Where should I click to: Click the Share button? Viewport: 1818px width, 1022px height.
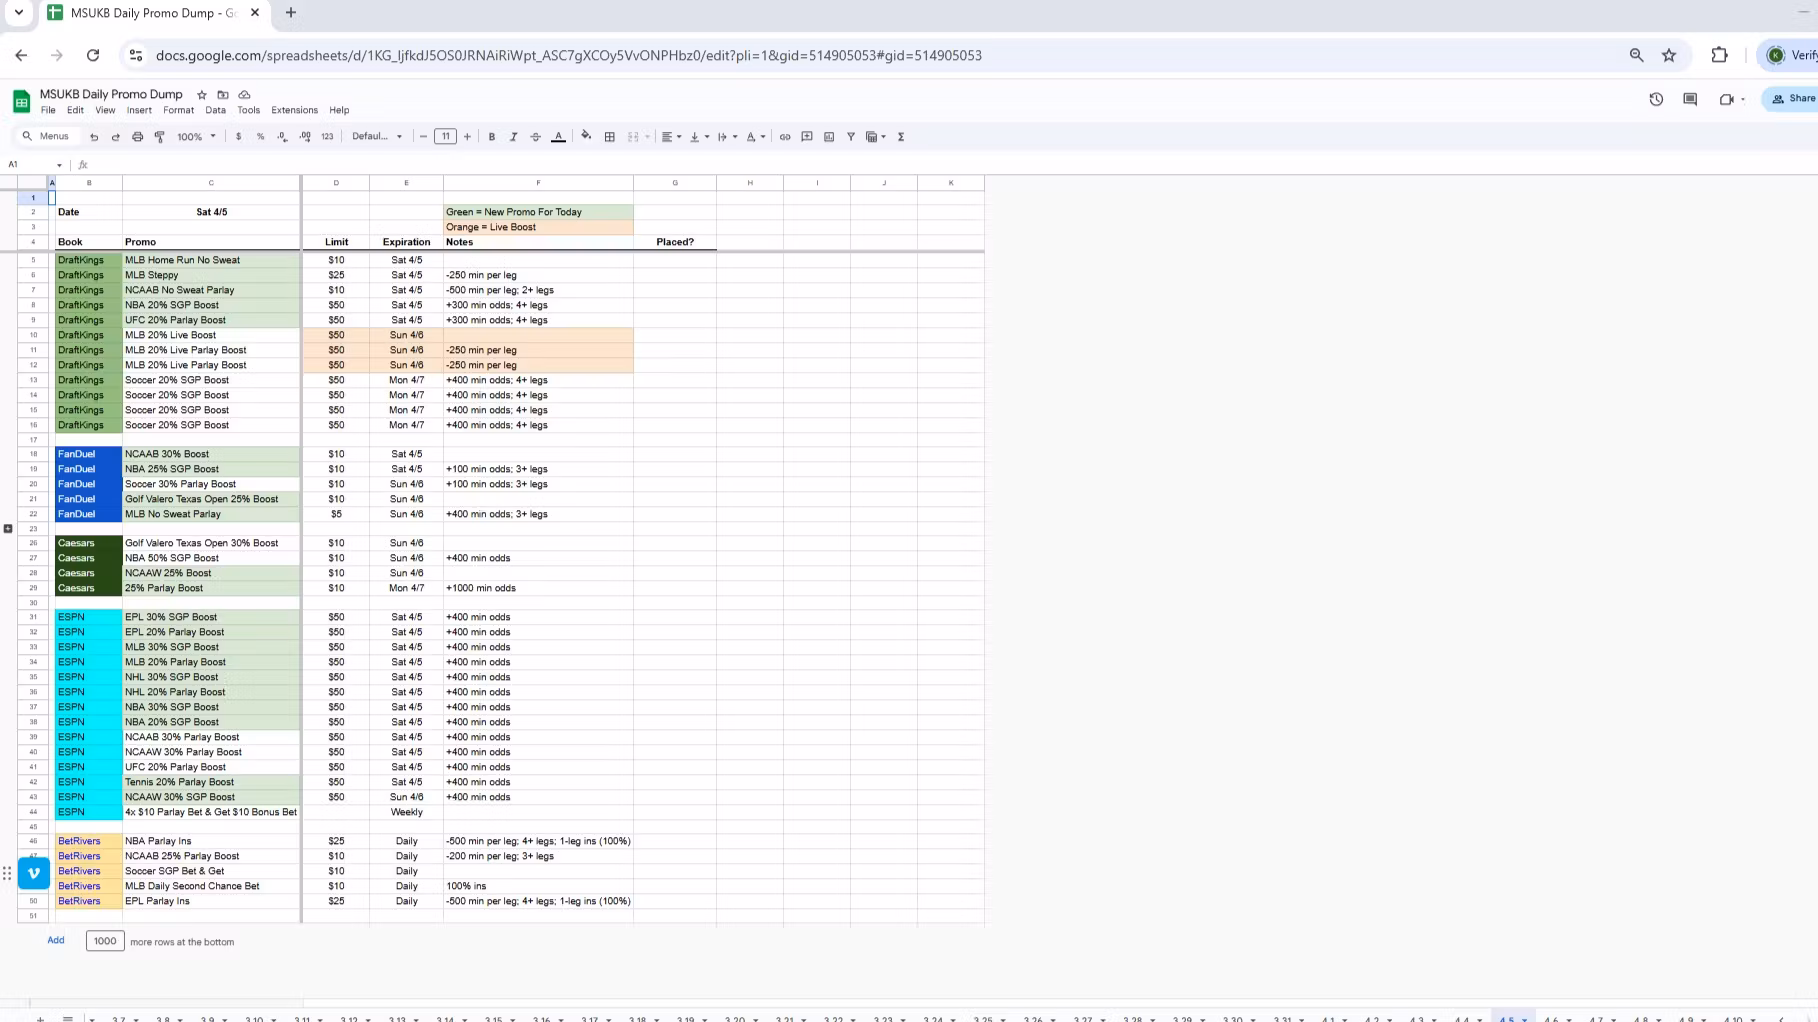coord(1792,99)
